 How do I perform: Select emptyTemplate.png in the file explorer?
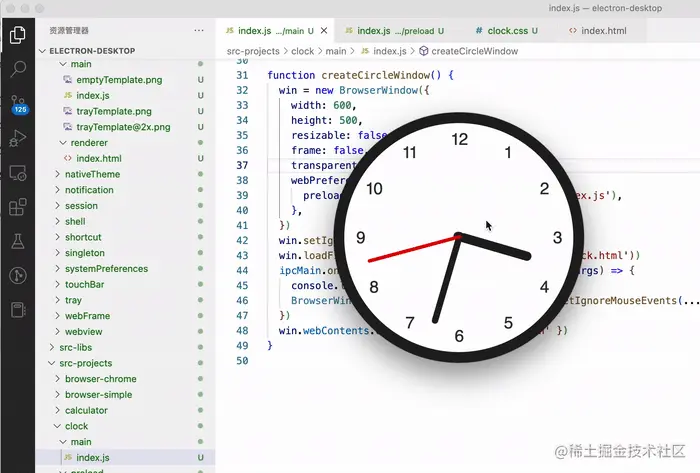click(x=118, y=79)
